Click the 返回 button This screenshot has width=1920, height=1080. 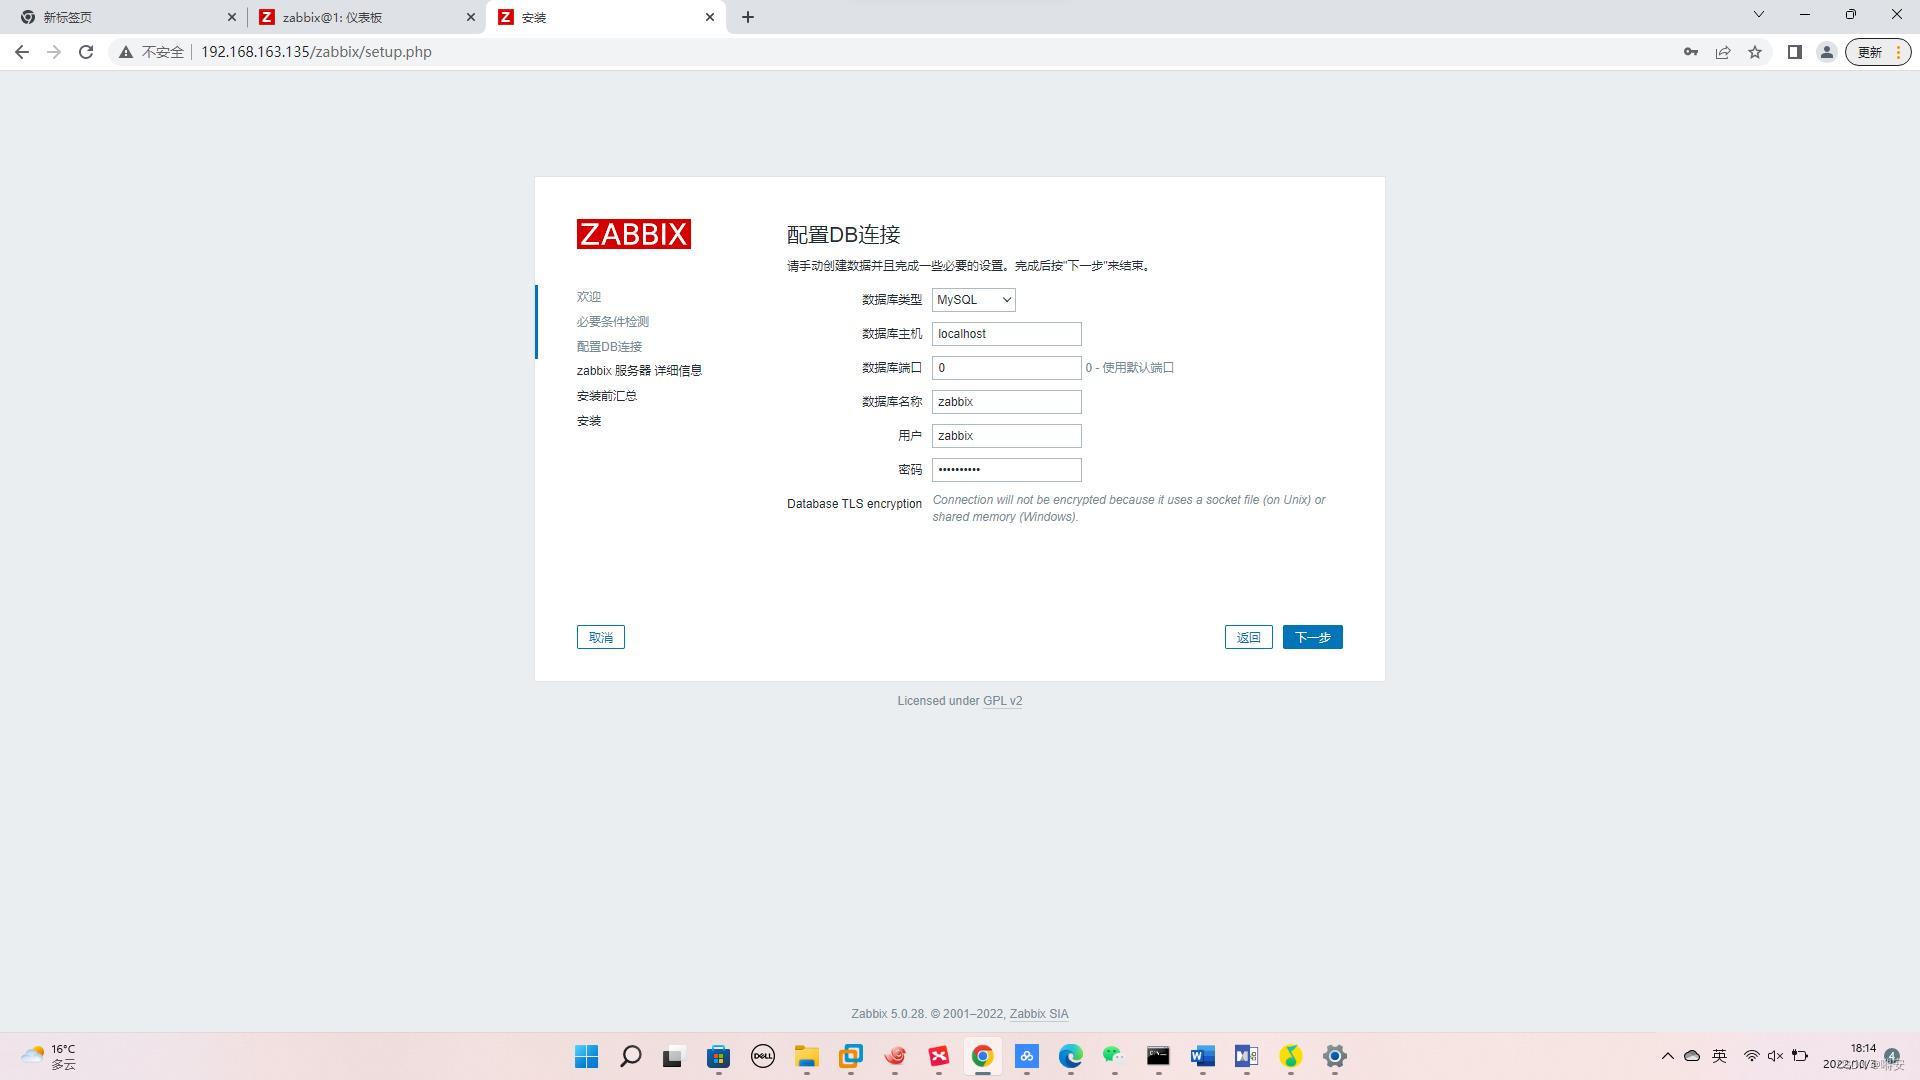click(1248, 637)
